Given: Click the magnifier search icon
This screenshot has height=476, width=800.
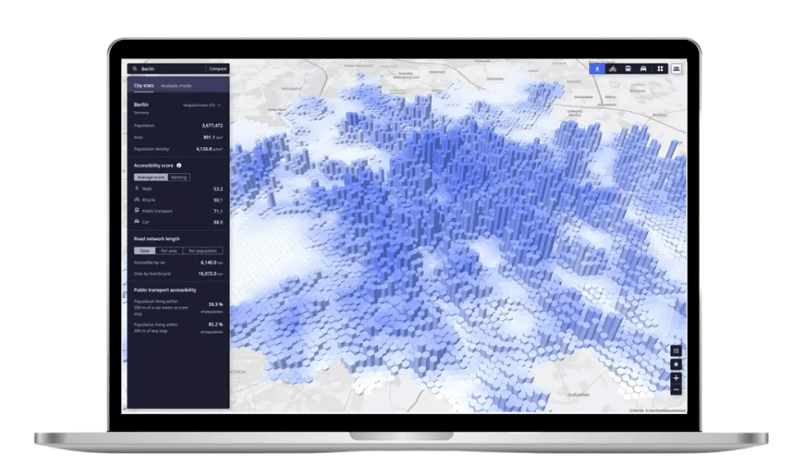Looking at the screenshot, I should 135,69.
